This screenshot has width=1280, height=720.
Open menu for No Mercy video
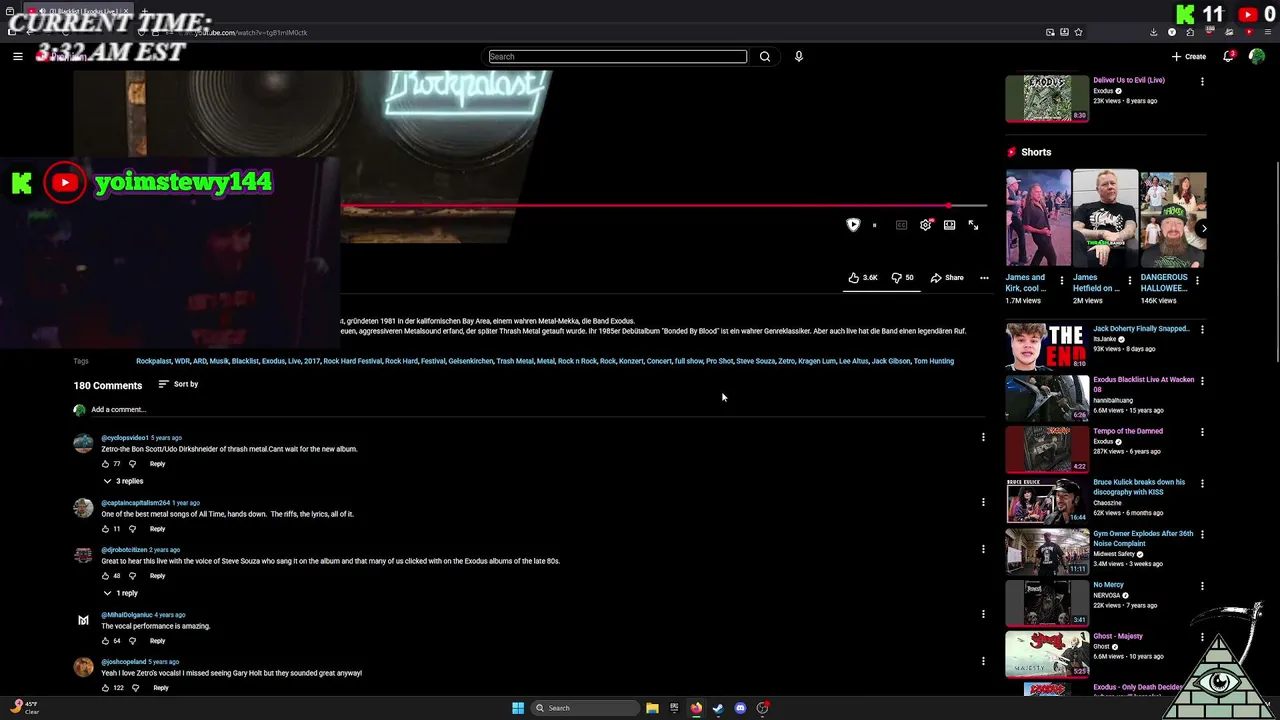coord(1202,586)
